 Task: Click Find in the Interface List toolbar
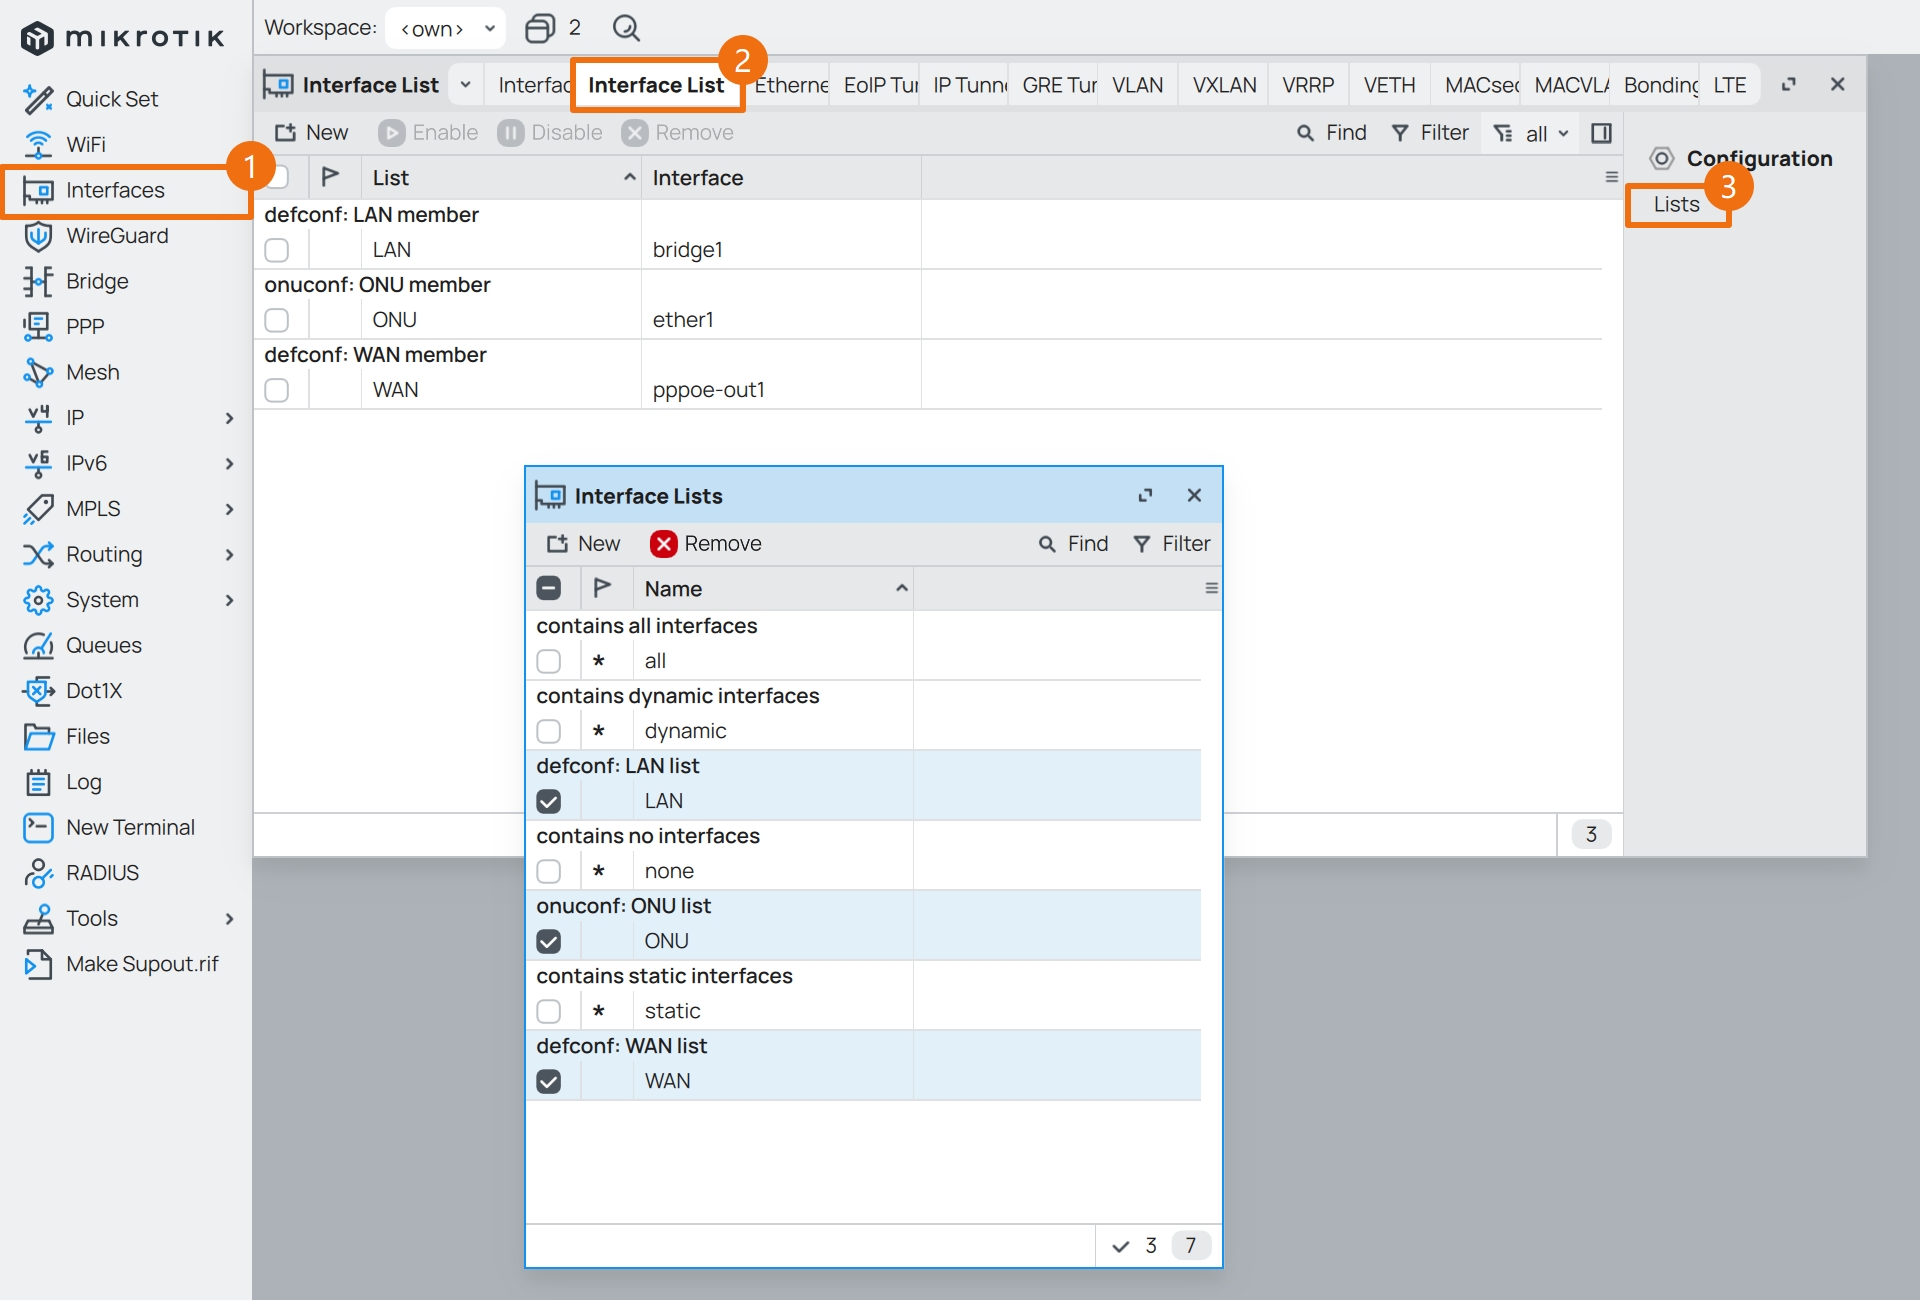coord(1332,133)
